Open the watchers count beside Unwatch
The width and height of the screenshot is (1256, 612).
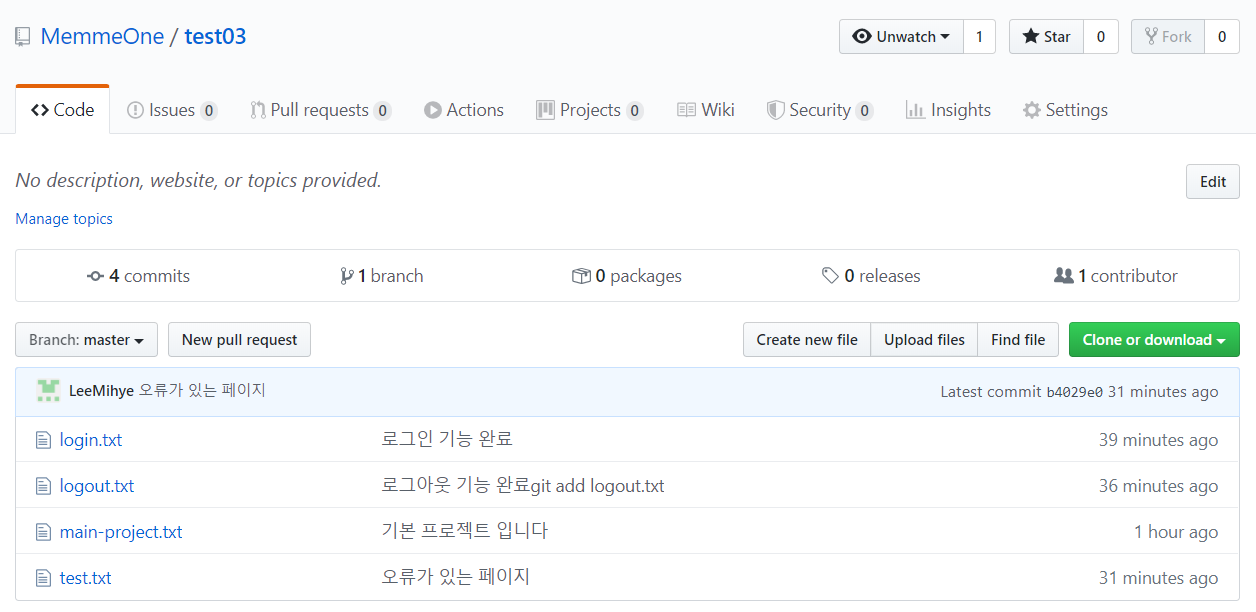pos(979,37)
